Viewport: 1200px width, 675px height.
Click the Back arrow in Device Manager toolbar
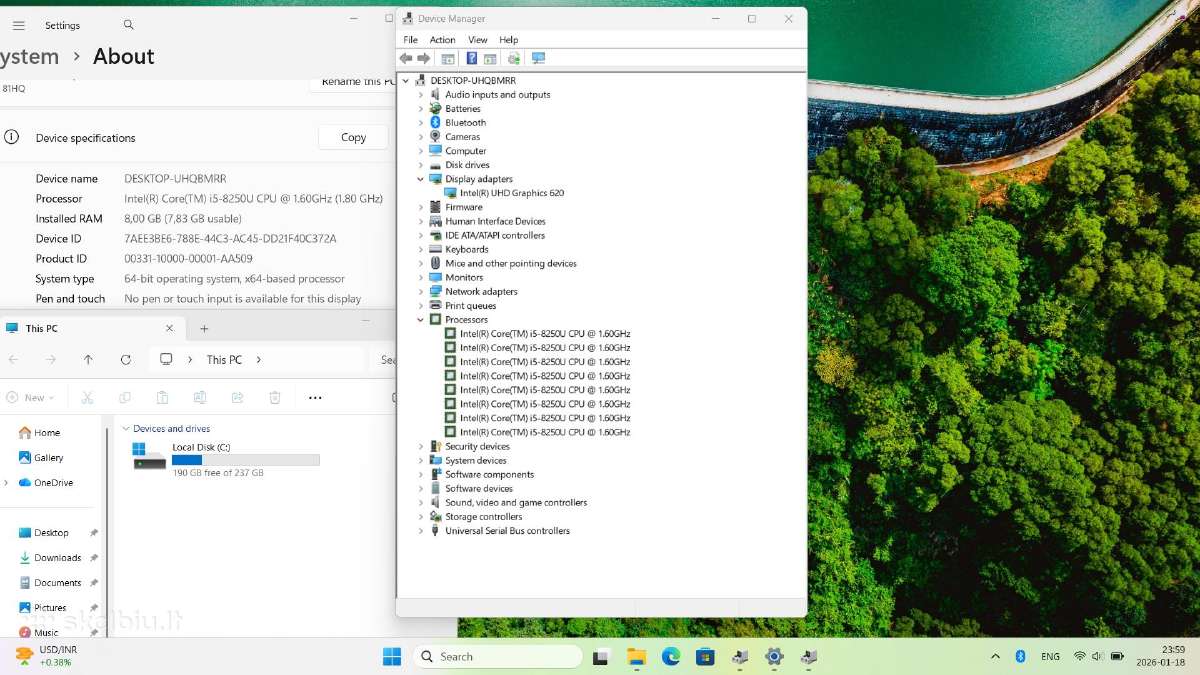click(406, 58)
